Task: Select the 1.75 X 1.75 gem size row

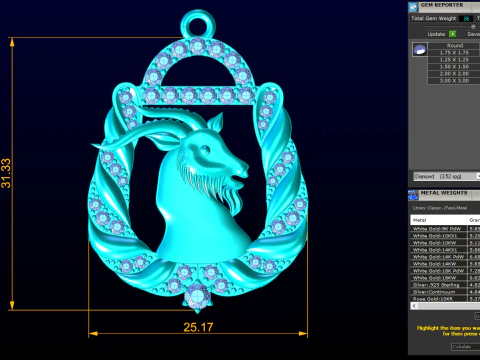Action: tap(454, 53)
